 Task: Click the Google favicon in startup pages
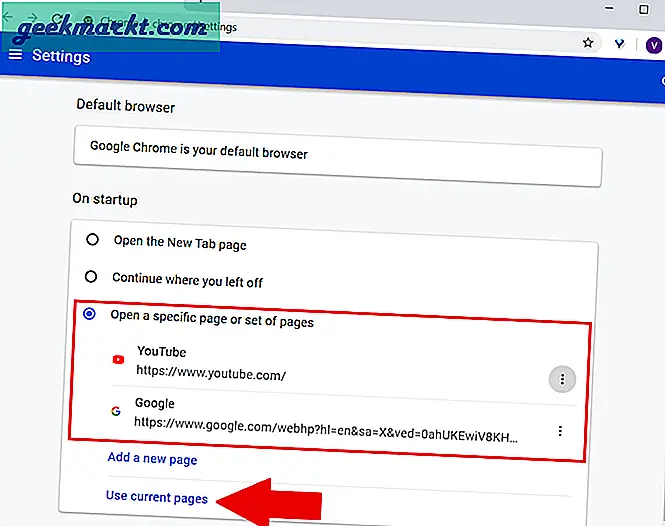[116, 411]
